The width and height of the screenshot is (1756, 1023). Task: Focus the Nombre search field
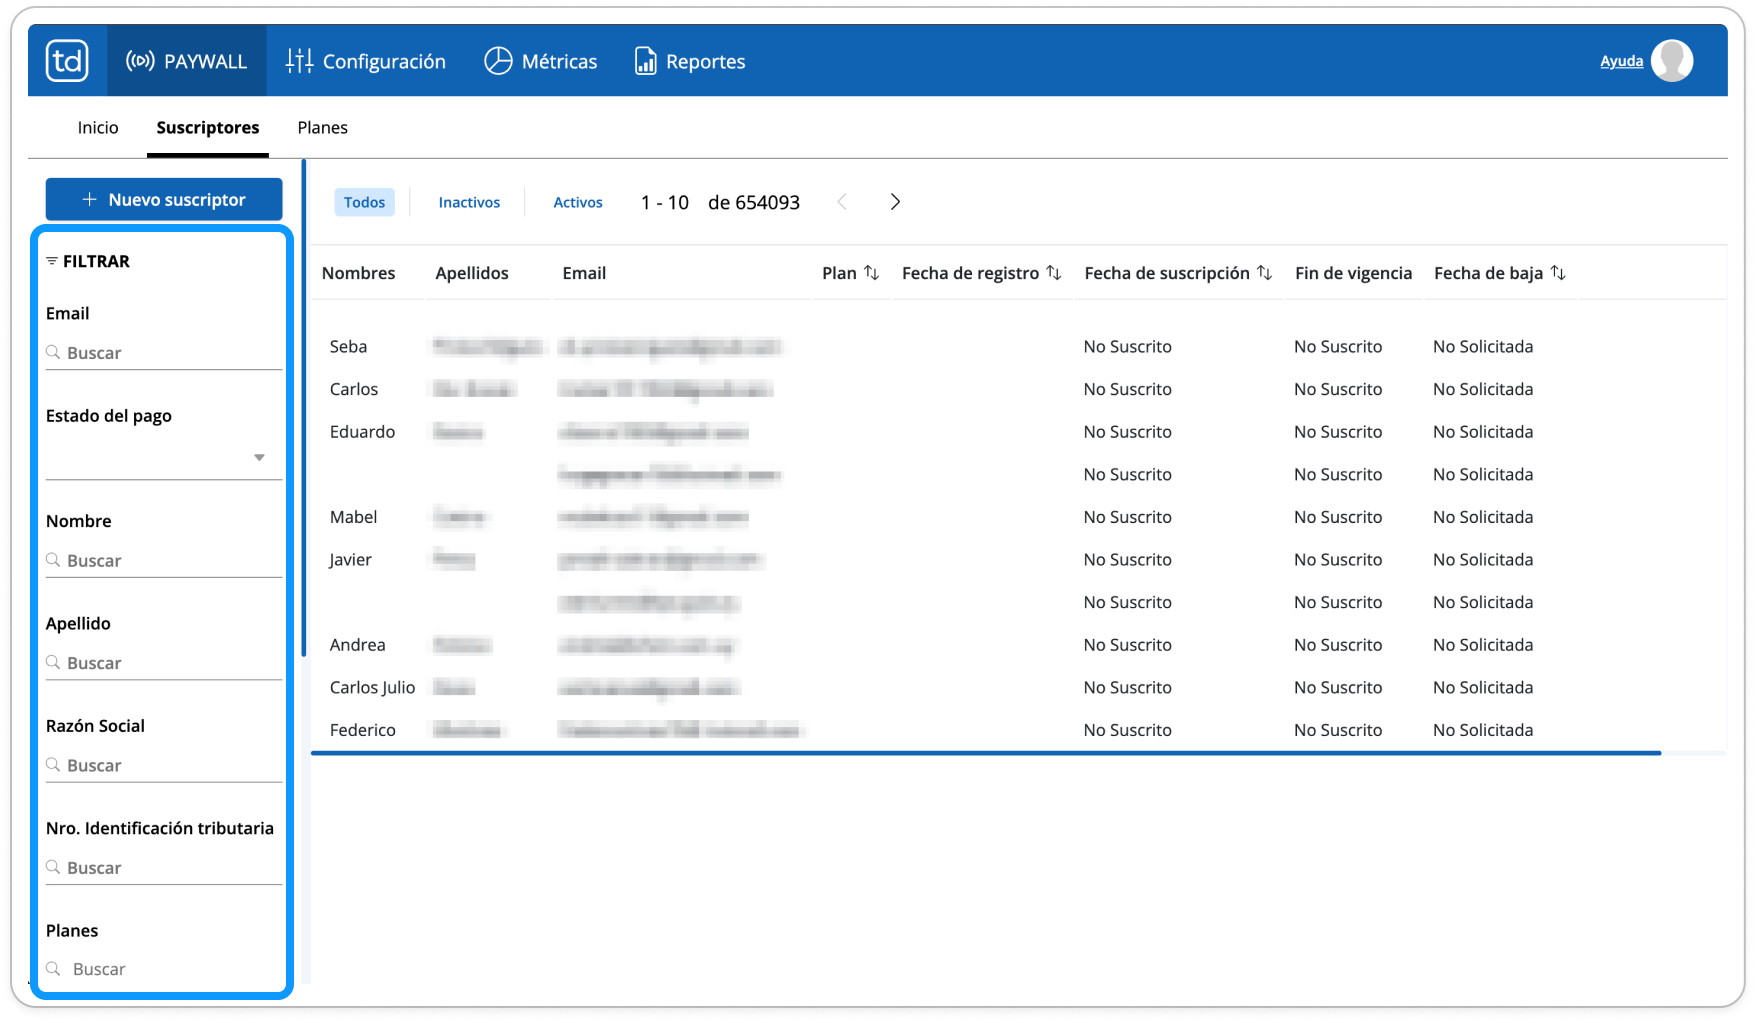164,561
